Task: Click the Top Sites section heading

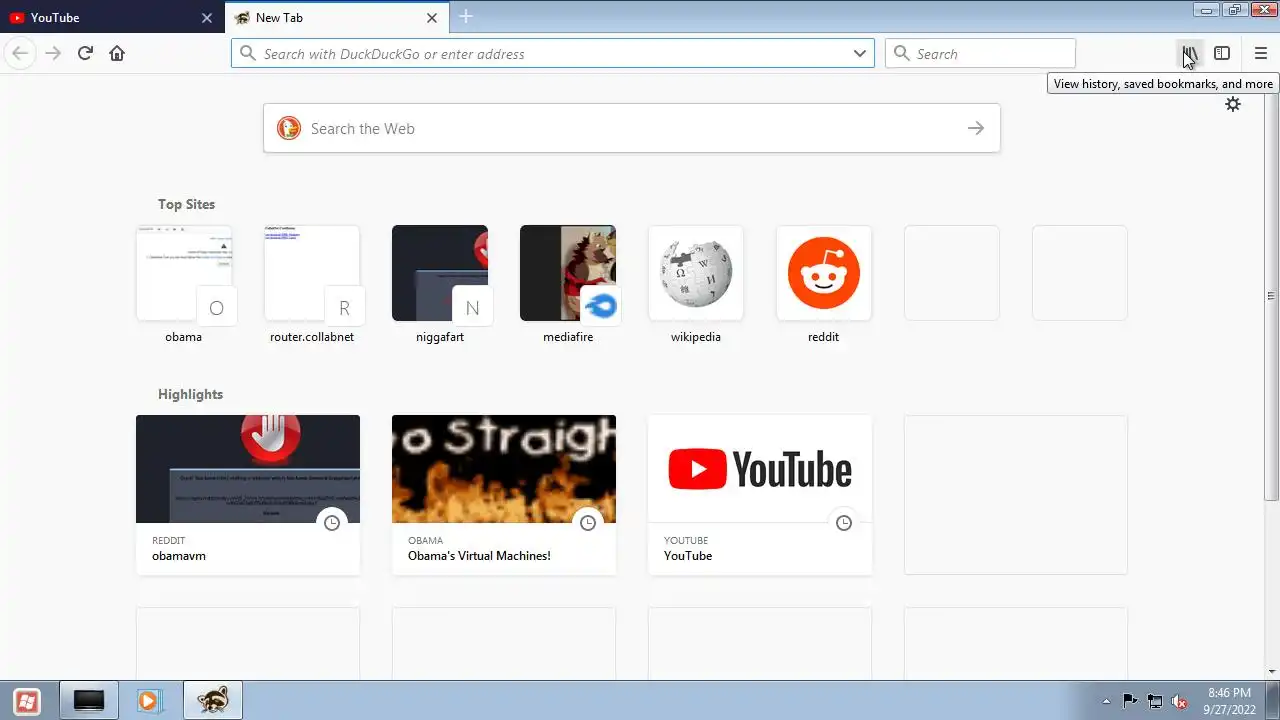Action: [x=186, y=204]
